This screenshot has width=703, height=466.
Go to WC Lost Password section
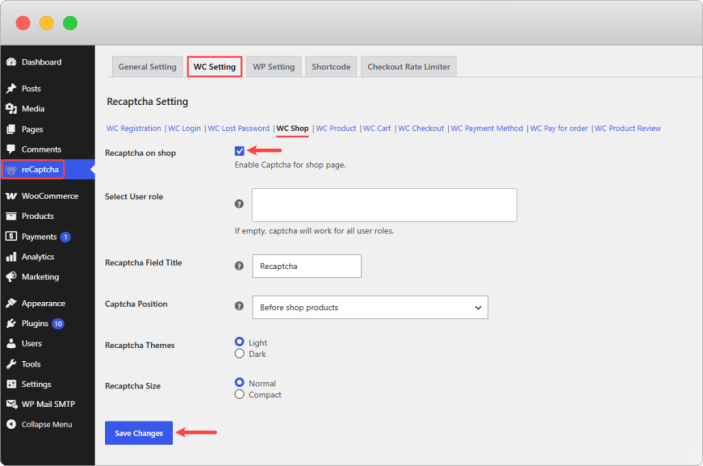pos(239,128)
